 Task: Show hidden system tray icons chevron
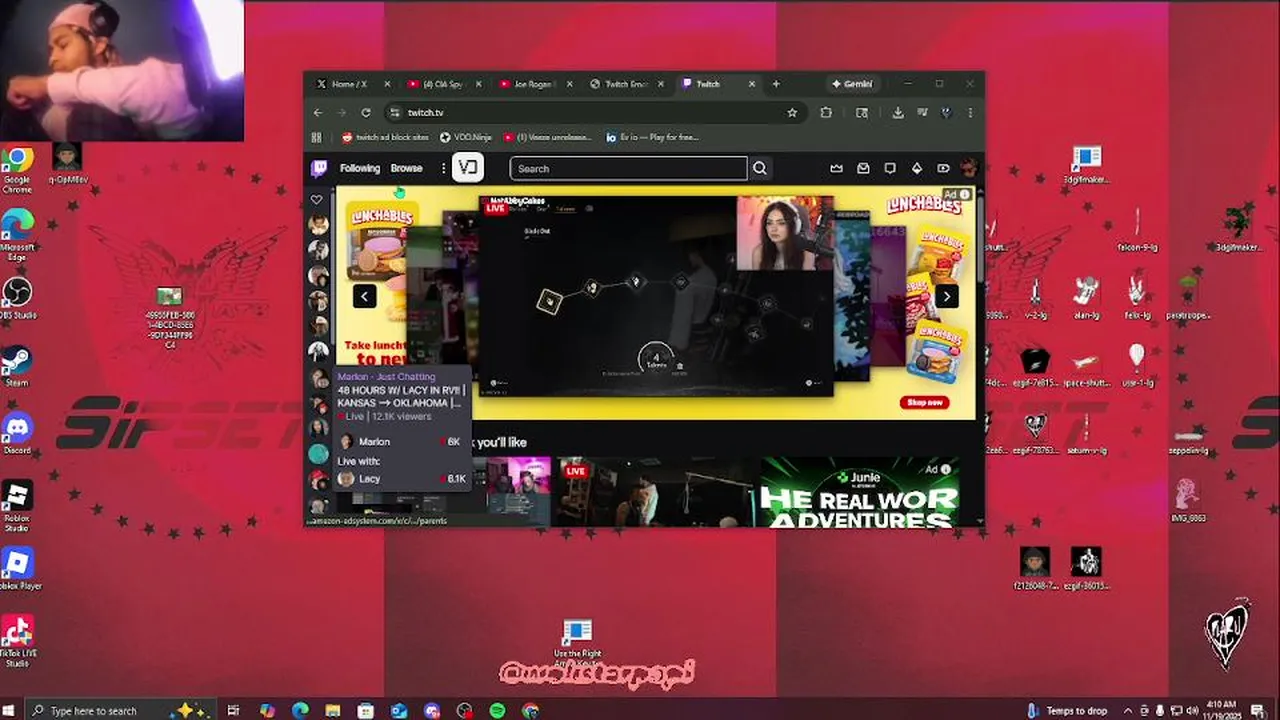tap(1129, 710)
